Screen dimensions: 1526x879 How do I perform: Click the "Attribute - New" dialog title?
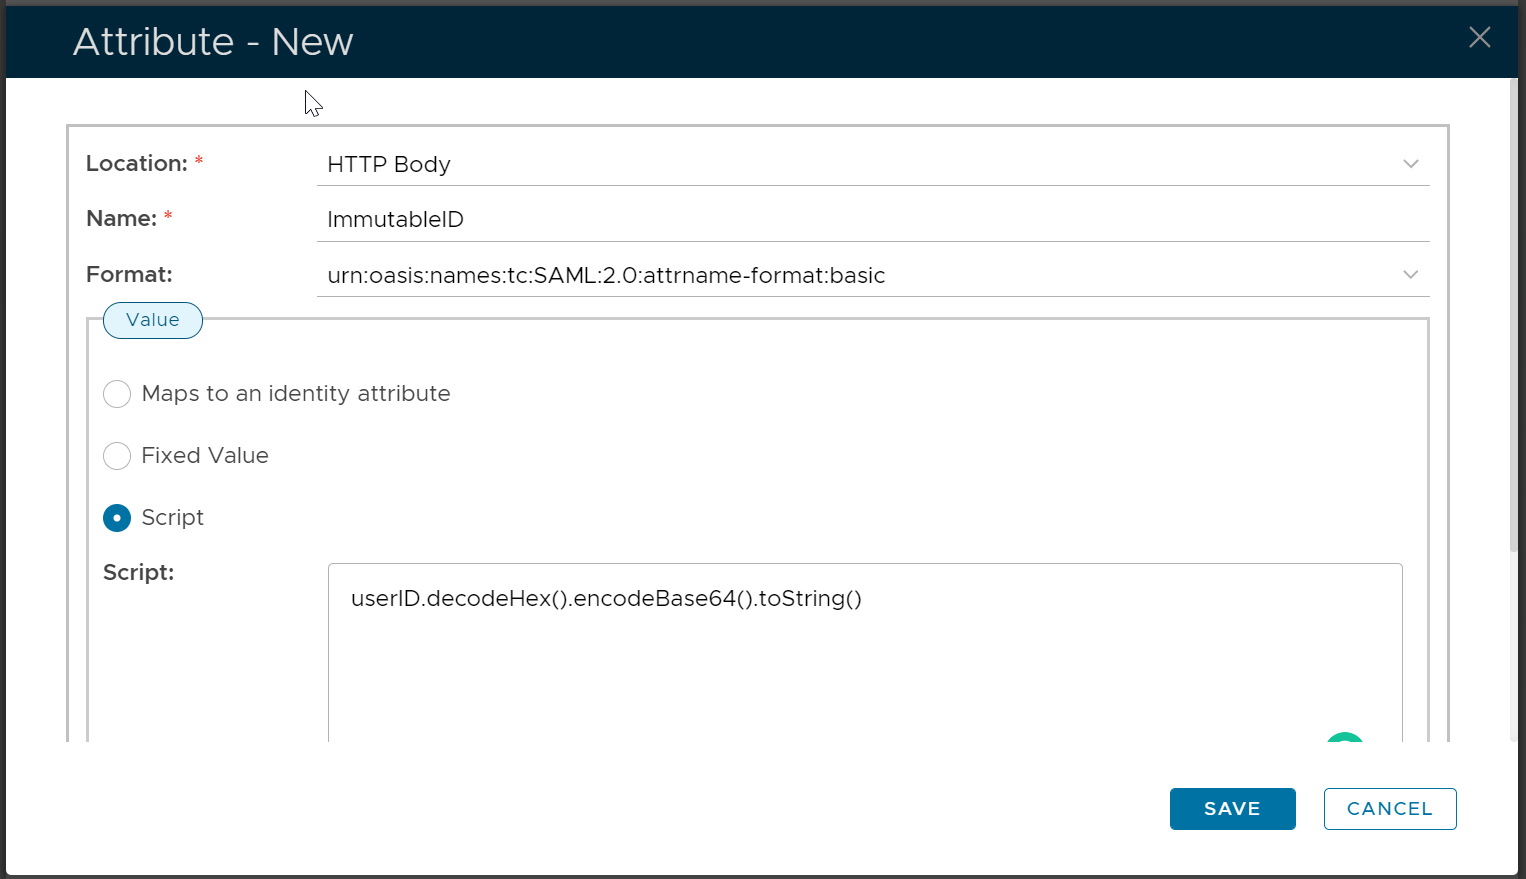point(213,42)
